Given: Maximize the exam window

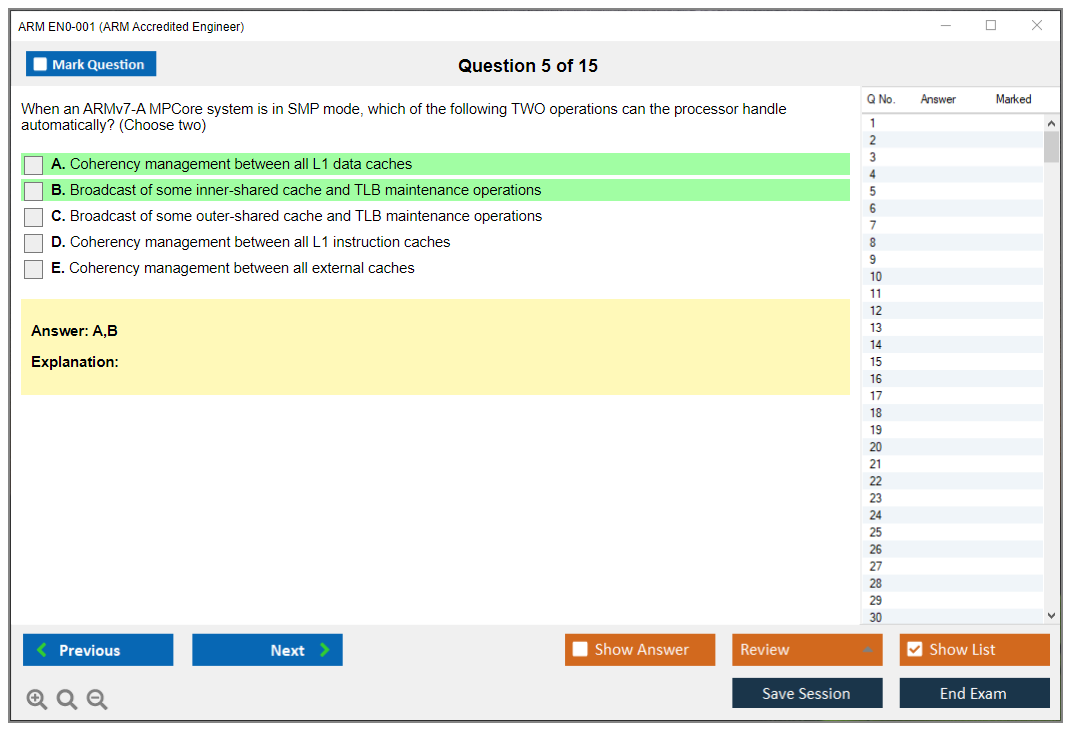Looking at the screenshot, I should (x=991, y=26).
